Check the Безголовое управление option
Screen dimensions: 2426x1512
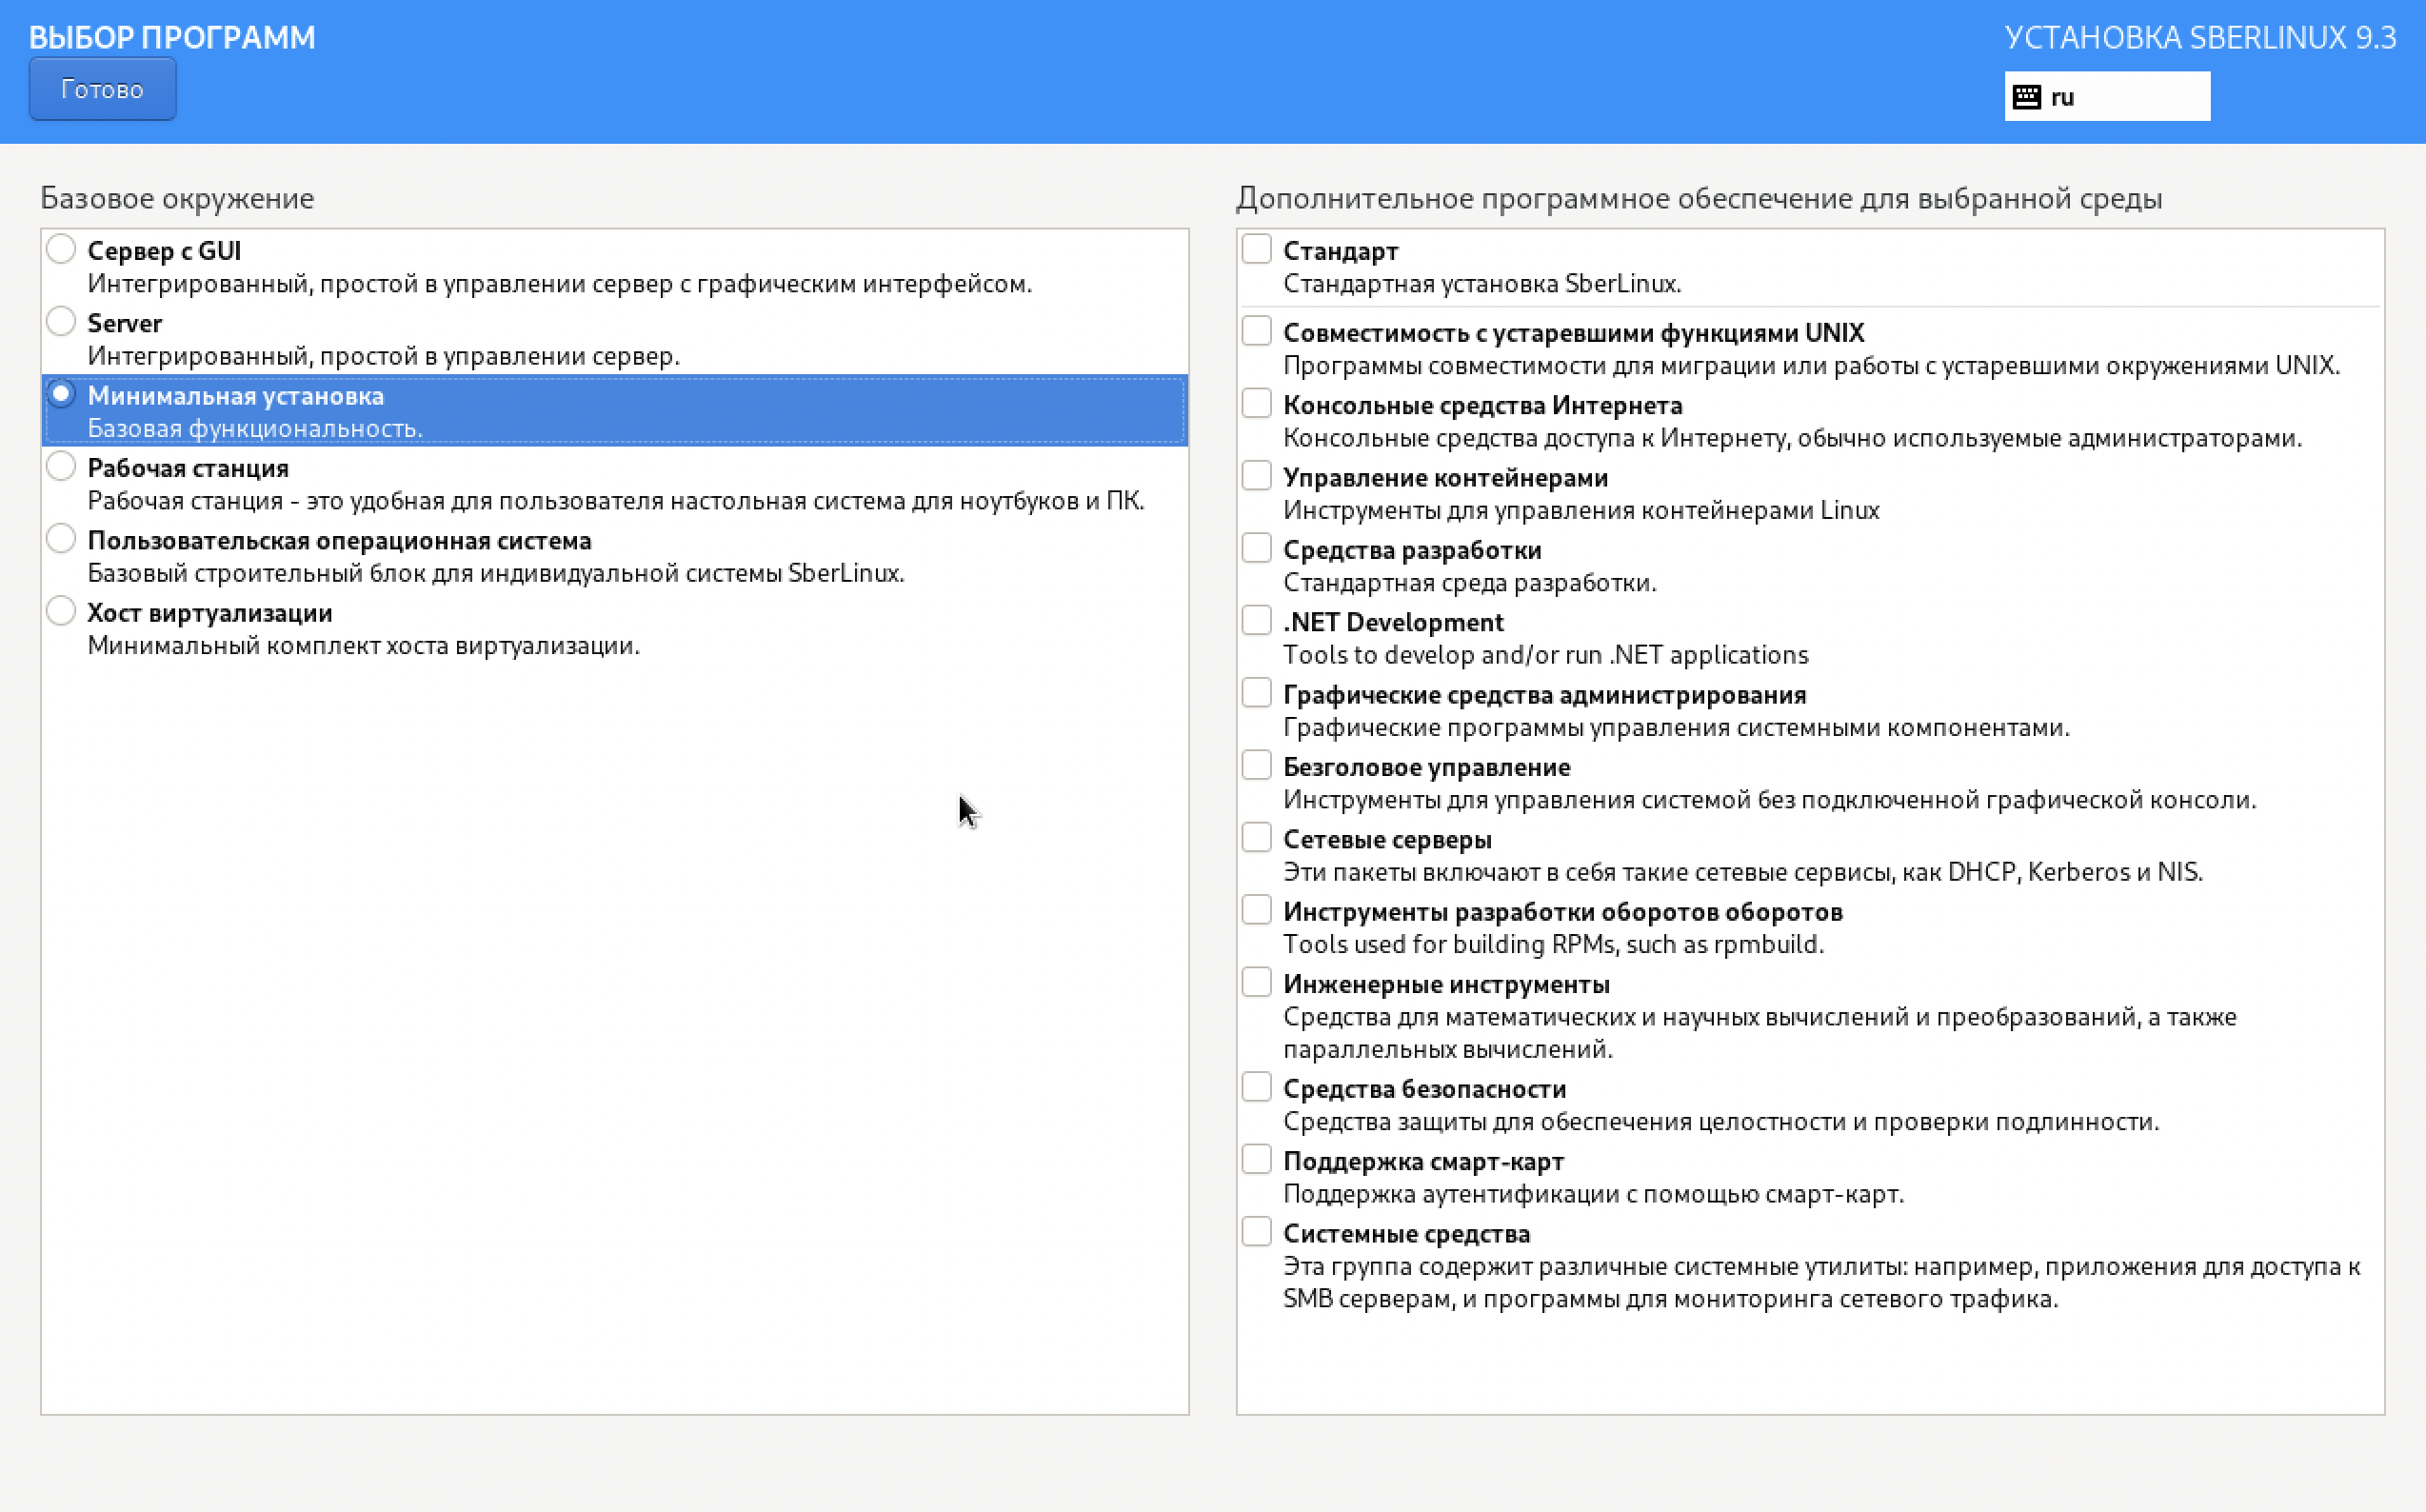[1256, 766]
